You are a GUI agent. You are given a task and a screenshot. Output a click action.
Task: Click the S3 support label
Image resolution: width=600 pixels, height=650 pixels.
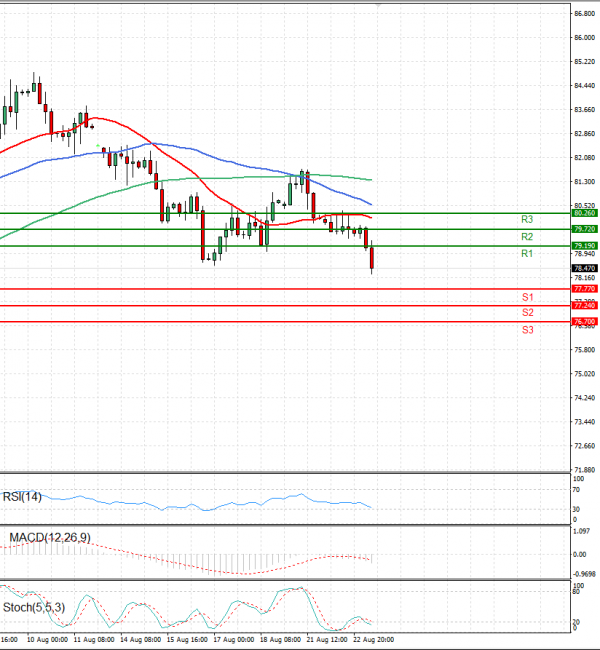coord(527,330)
